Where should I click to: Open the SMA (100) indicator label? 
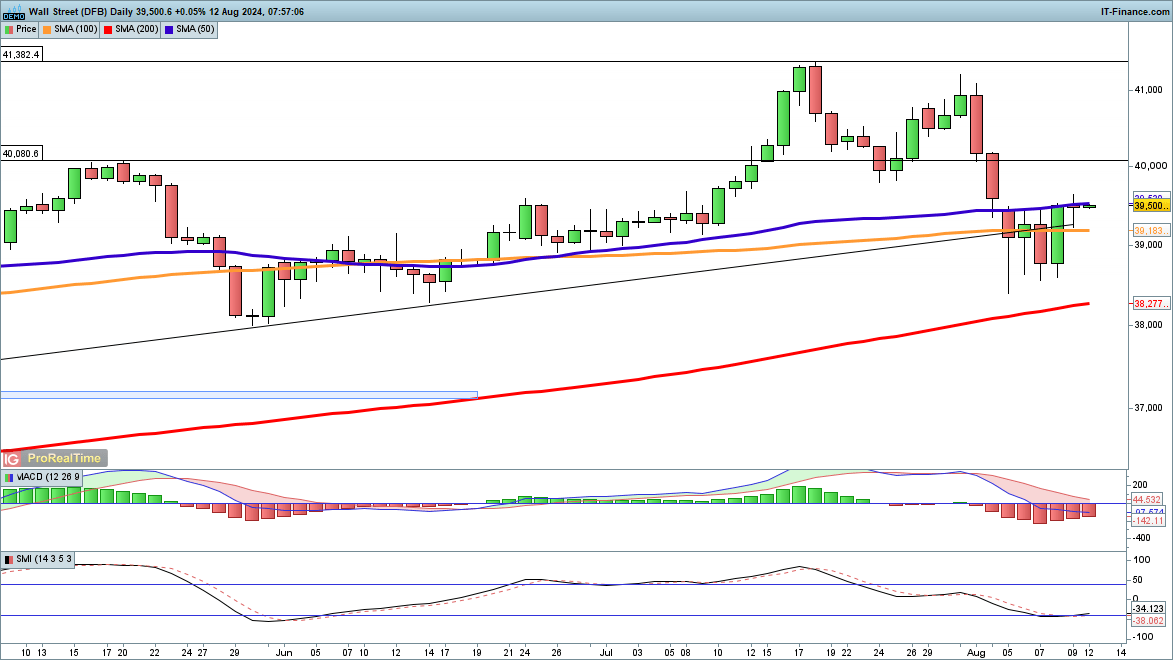72,29
